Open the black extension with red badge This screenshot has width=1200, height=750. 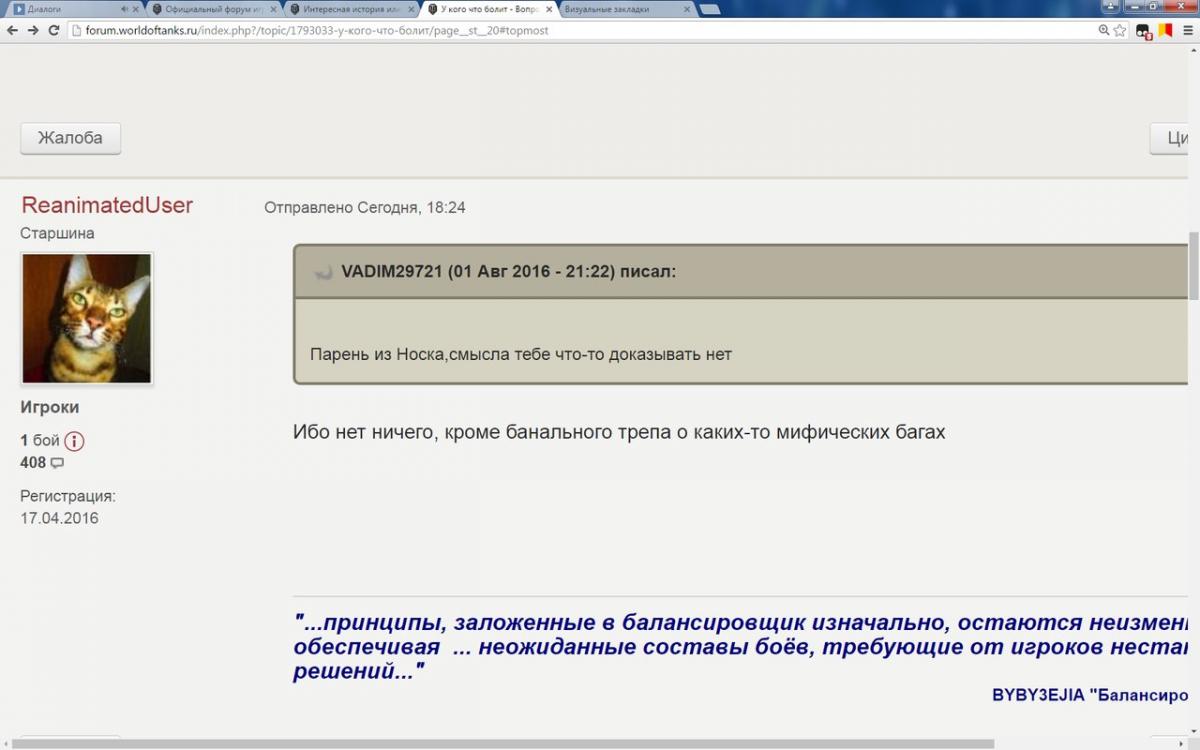pos(1144,31)
